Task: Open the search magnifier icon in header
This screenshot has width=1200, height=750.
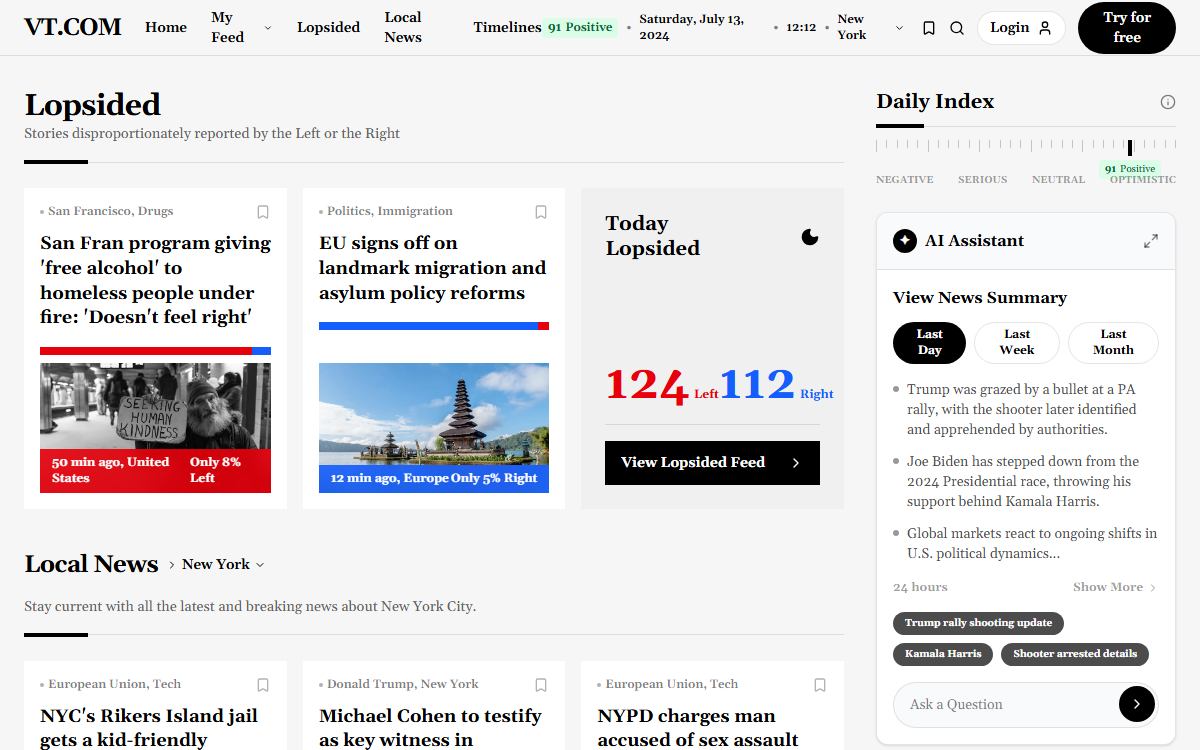Action: coord(957,28)
